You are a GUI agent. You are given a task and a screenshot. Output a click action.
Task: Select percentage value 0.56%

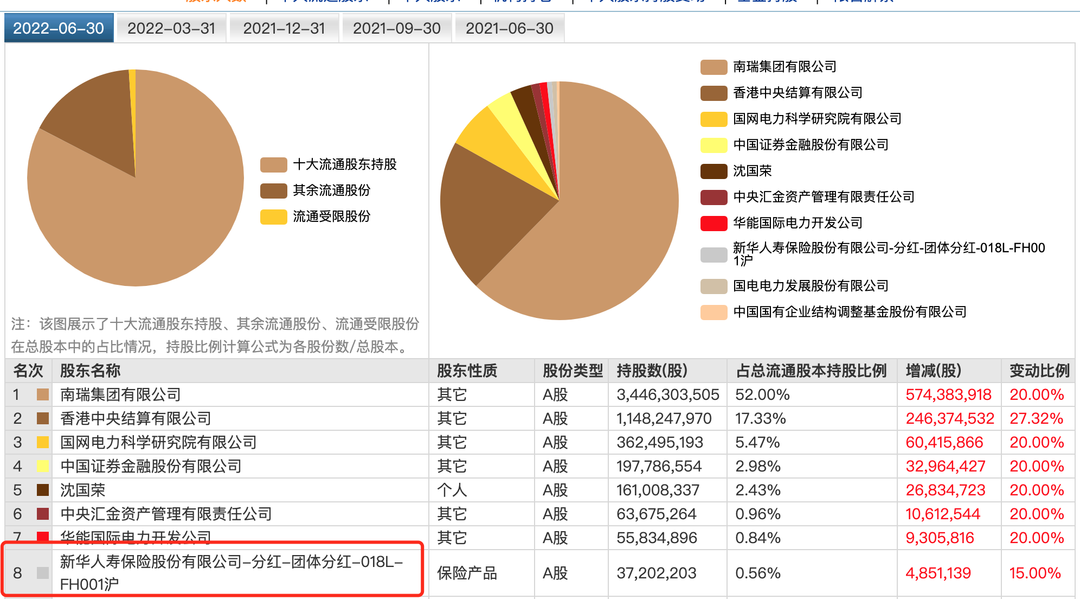pyautogui.click(x=758, y=573)
